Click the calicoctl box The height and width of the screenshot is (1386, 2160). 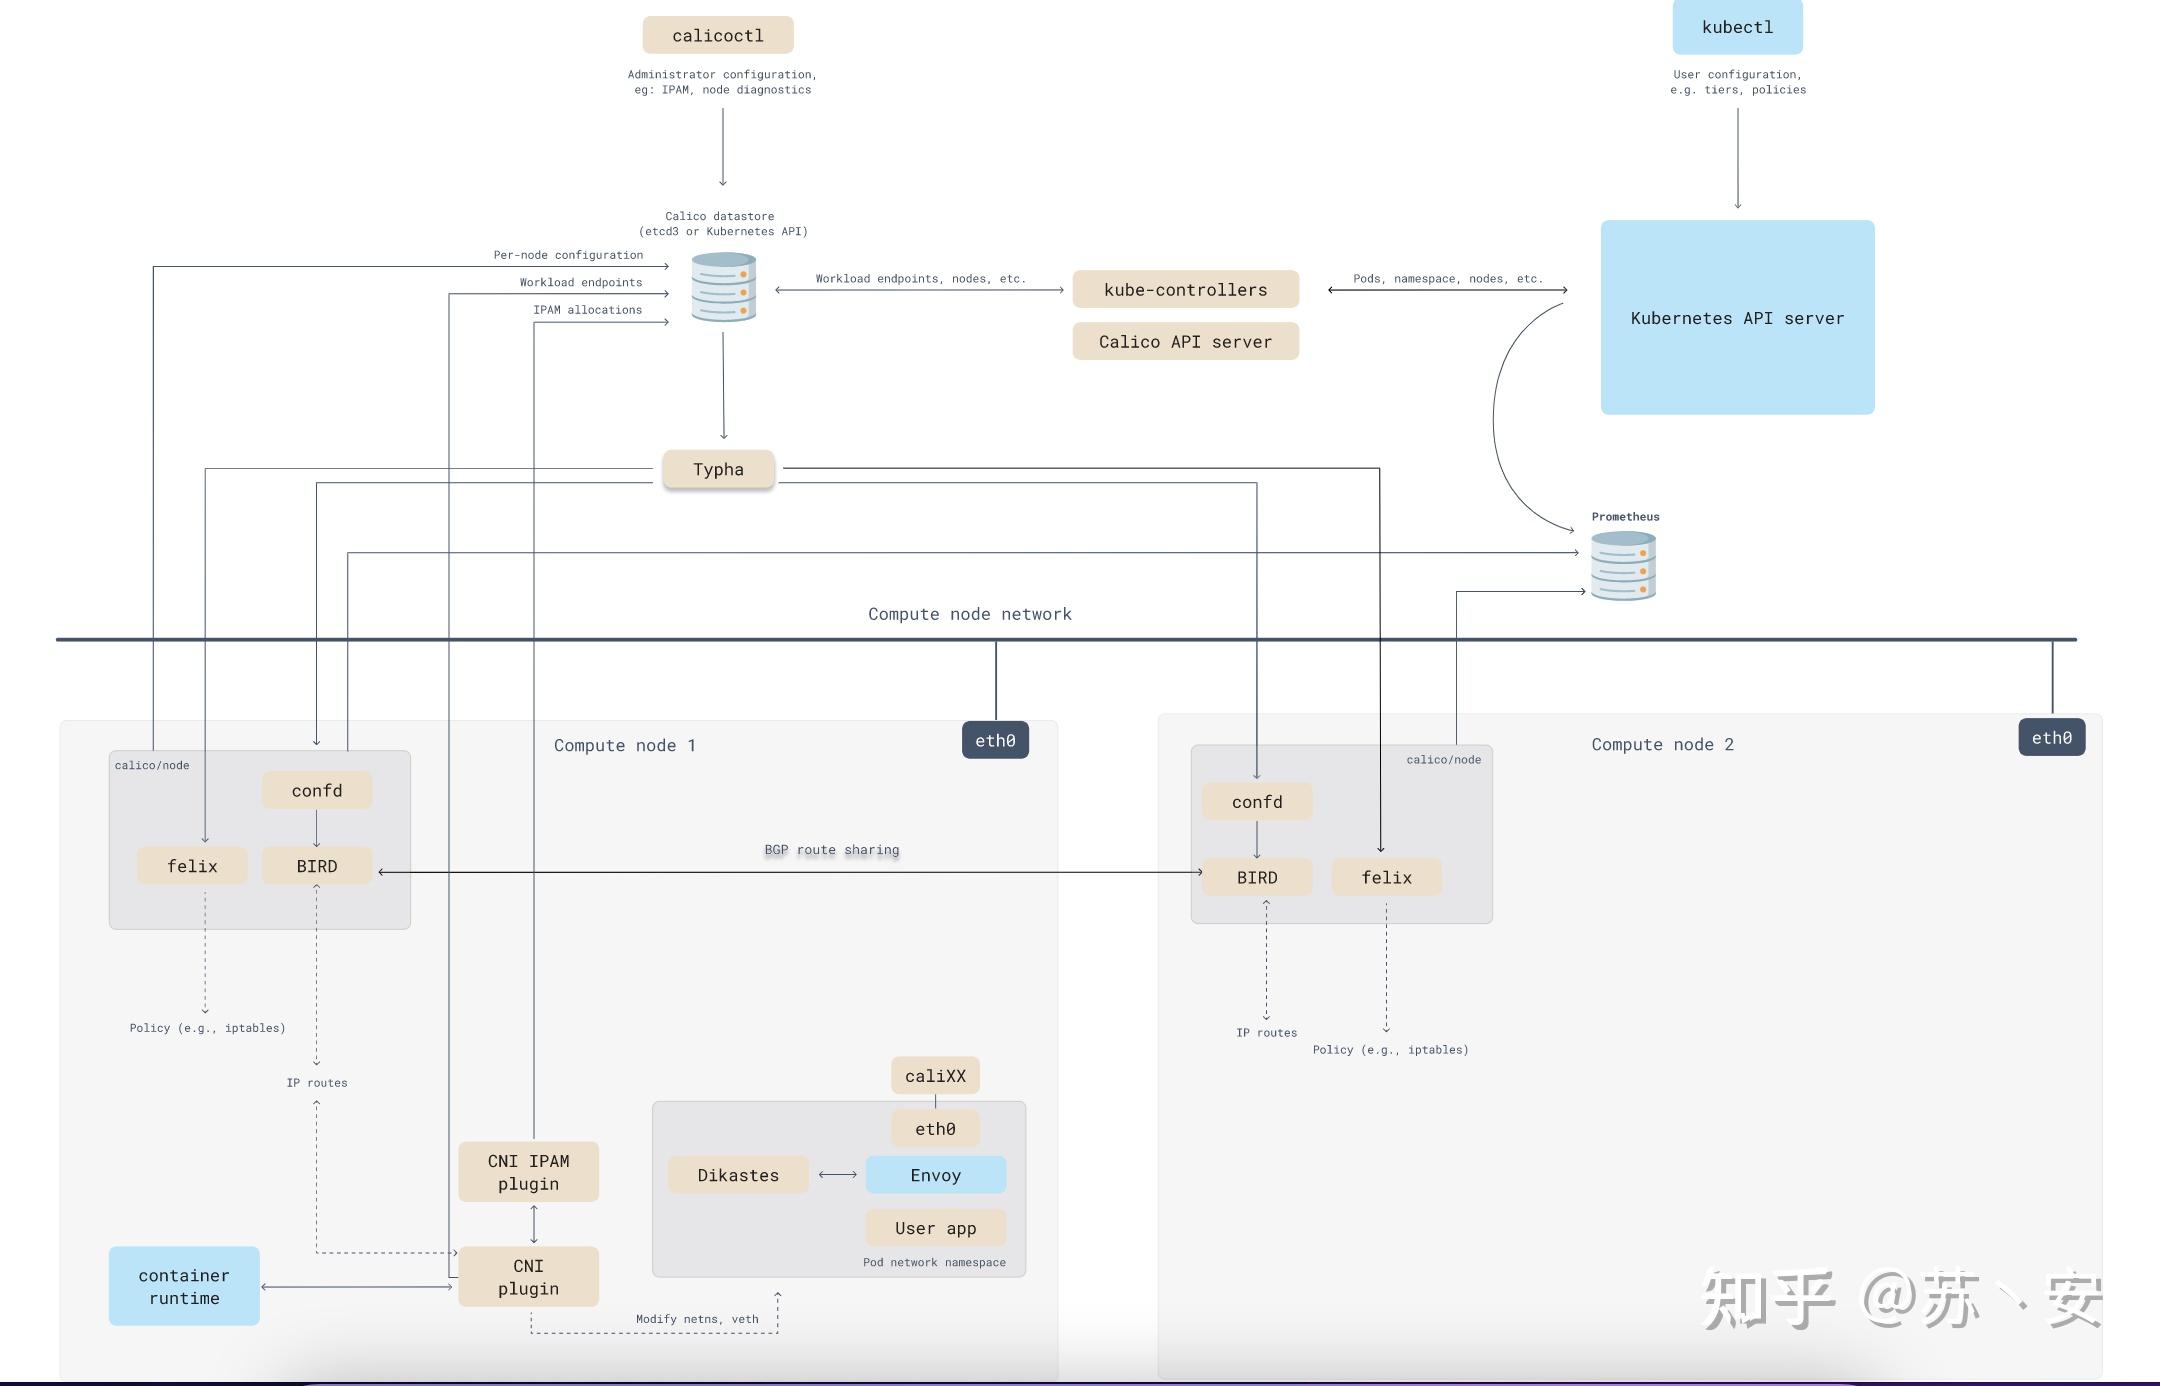pos(718,35)
